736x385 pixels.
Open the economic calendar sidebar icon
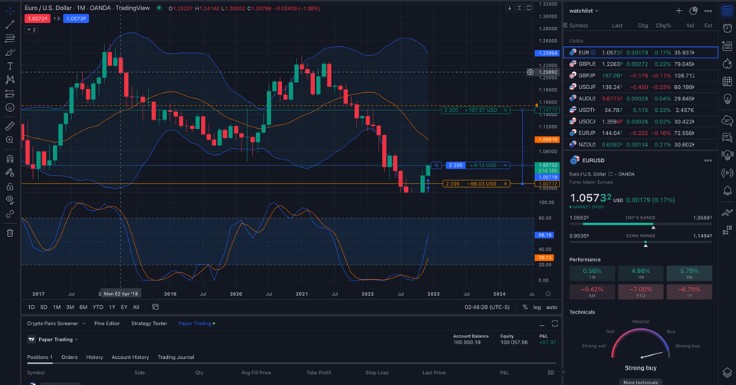[727, 81]
